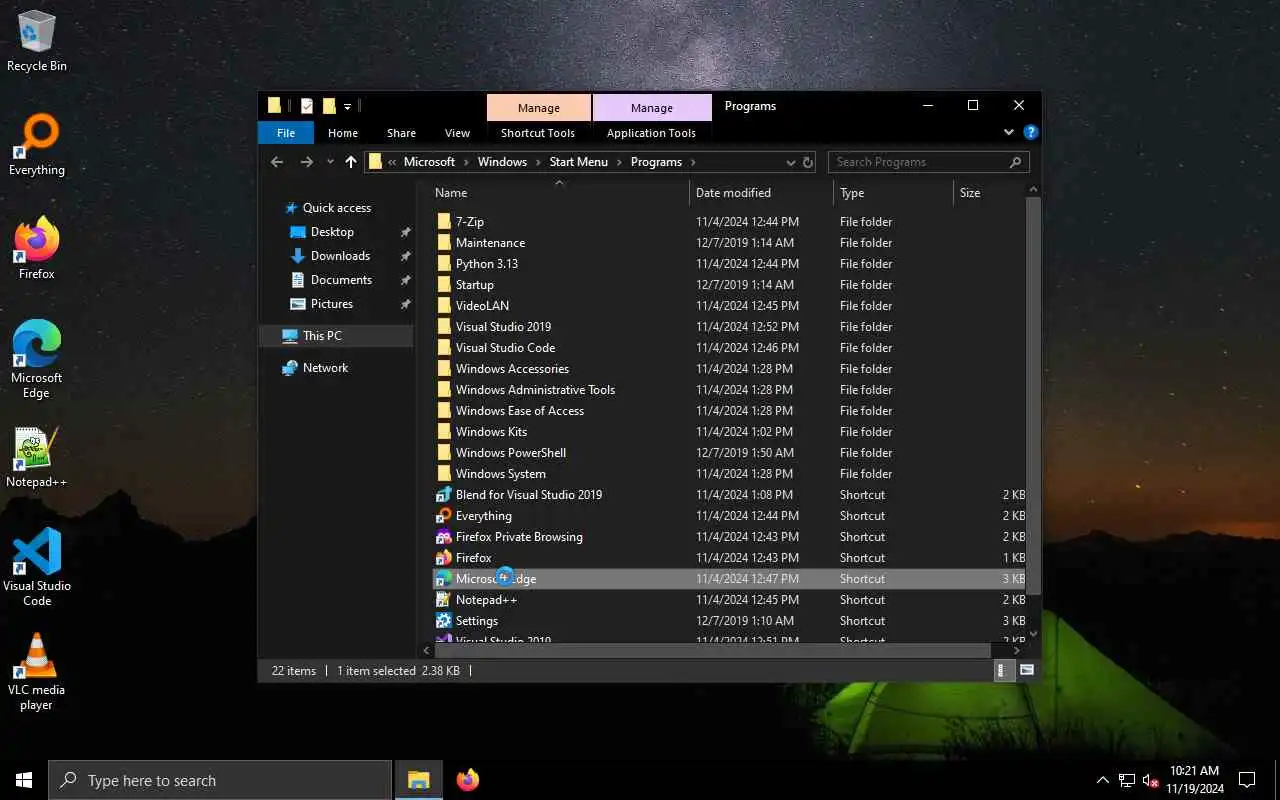Show hidden icons in system tray

click(x=1103, y=780)
